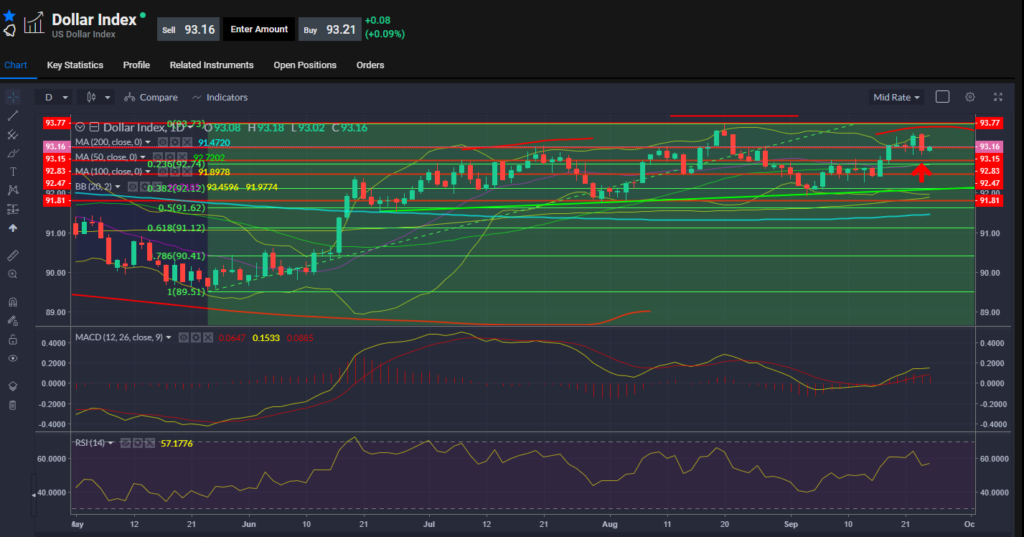This screenshot has width=1024, height=537.
Task: Delete drawings with trash icon
Action: tap(12, 405)
